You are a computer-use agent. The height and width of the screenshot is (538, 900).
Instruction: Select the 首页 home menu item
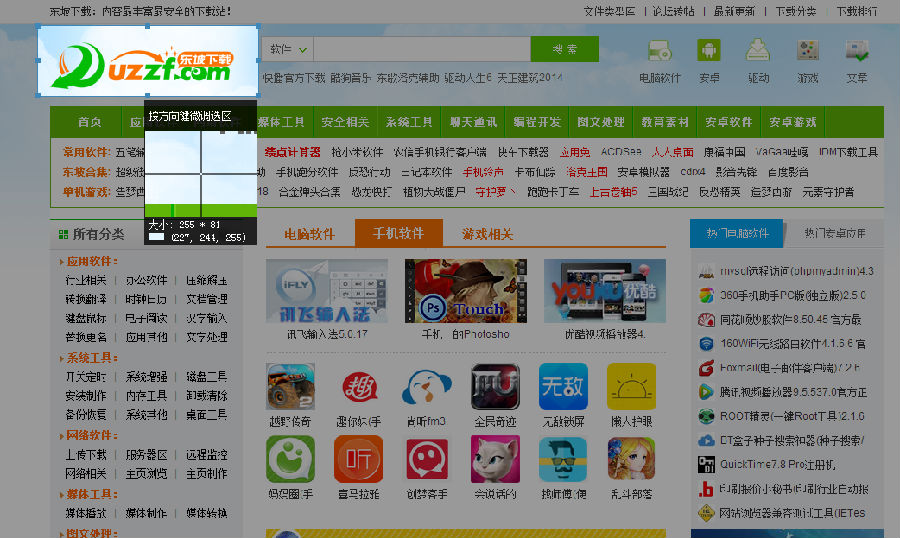tap(90, 122)
